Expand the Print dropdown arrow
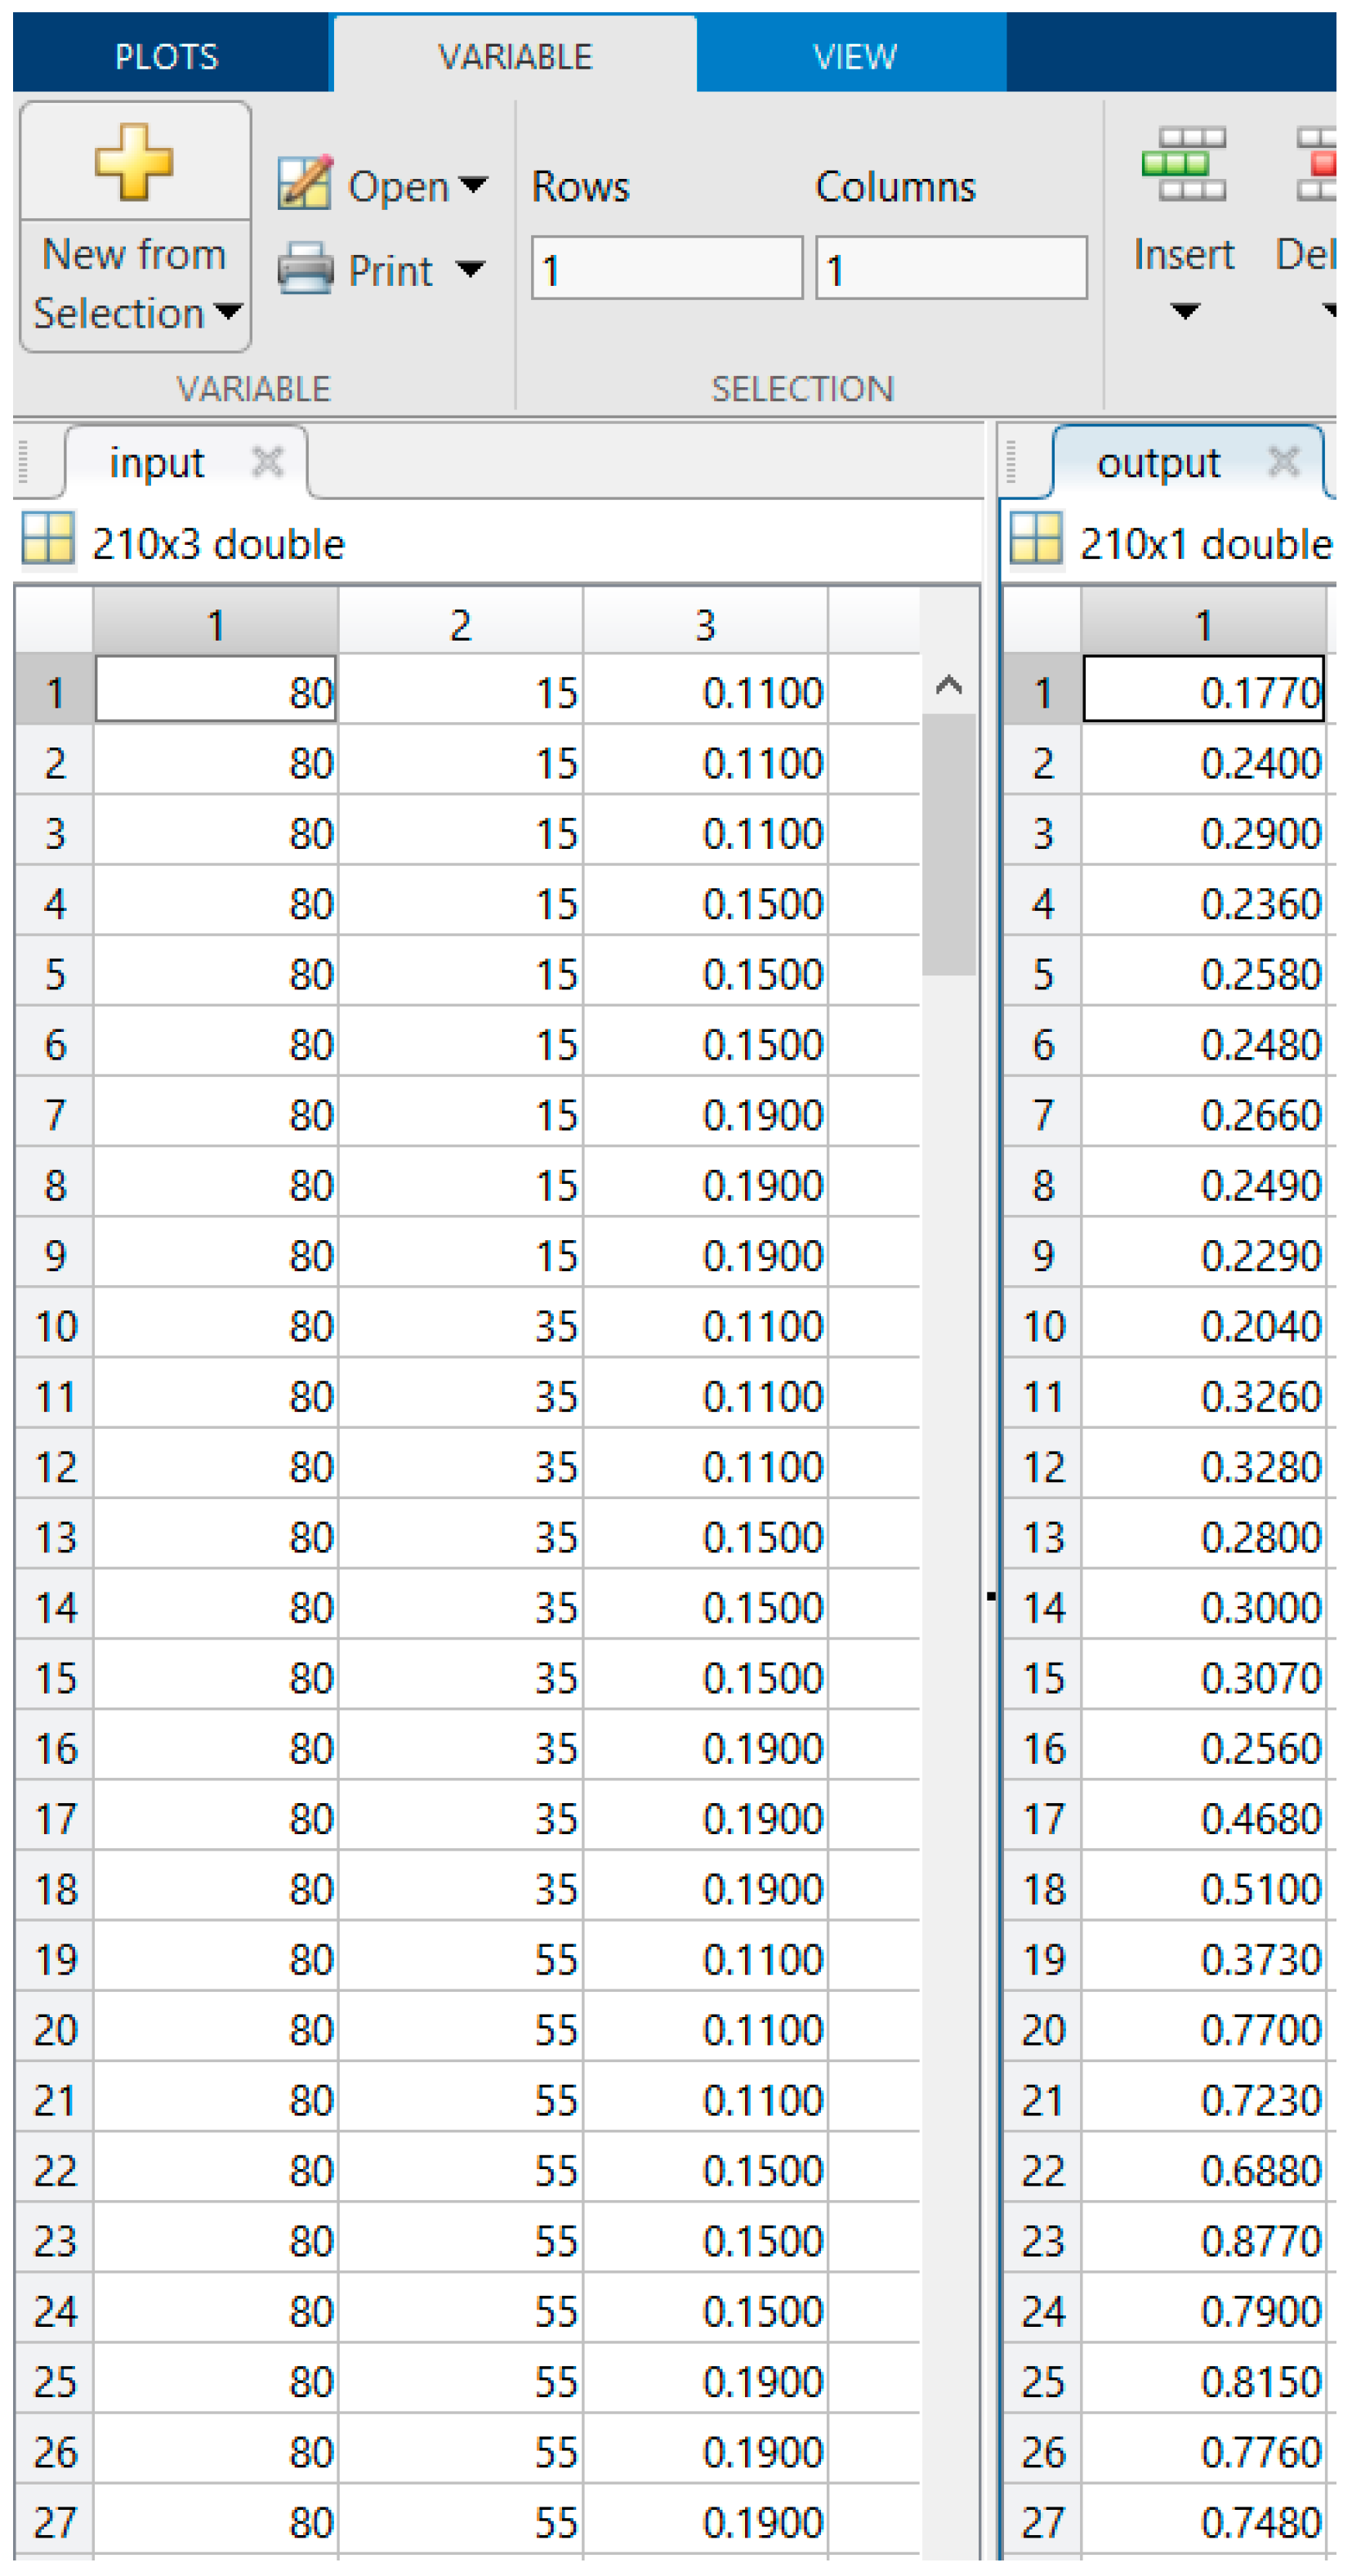 pyautogui.click(x=470, y=269)
